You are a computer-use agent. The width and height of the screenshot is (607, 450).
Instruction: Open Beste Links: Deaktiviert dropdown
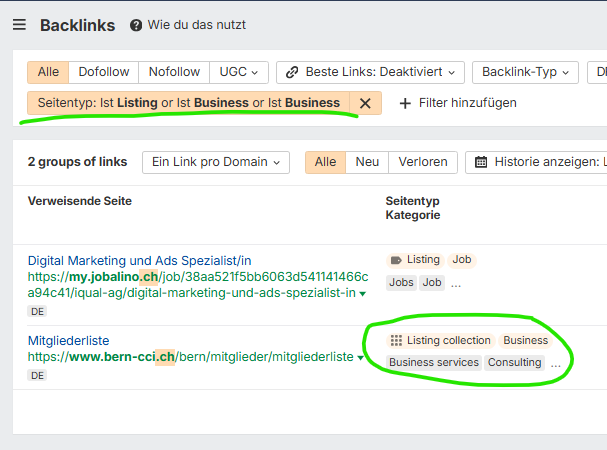(x=370, y=72)
